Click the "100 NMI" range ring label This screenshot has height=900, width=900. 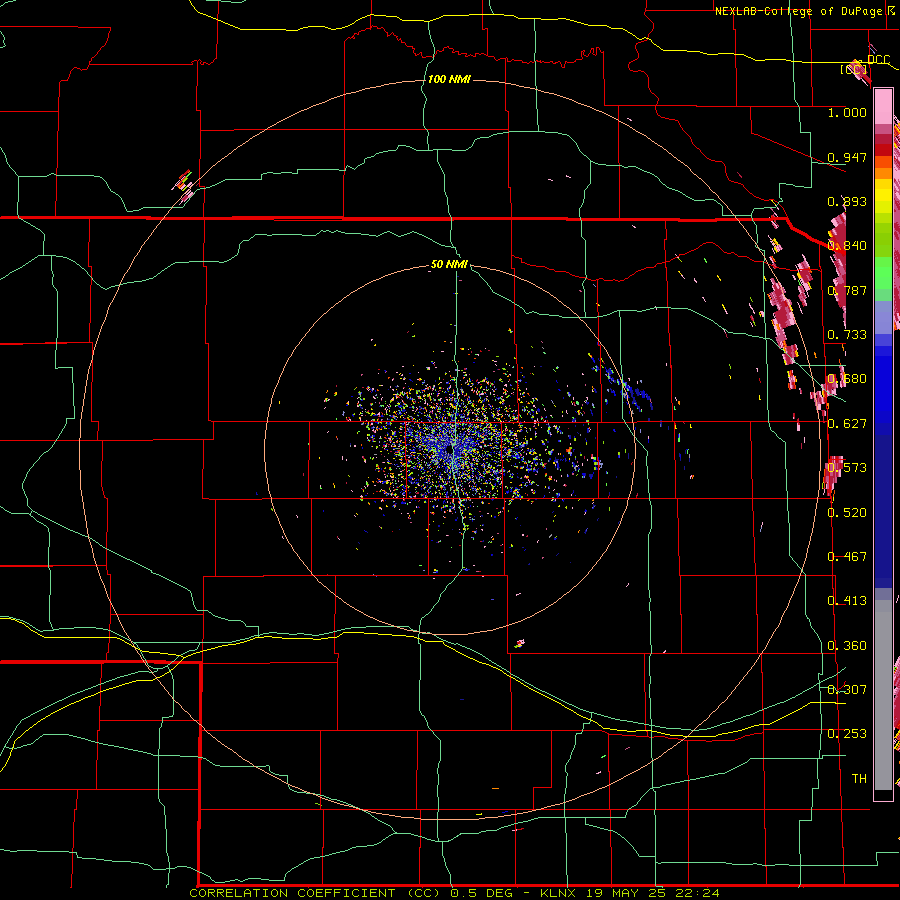click(449, 79)
